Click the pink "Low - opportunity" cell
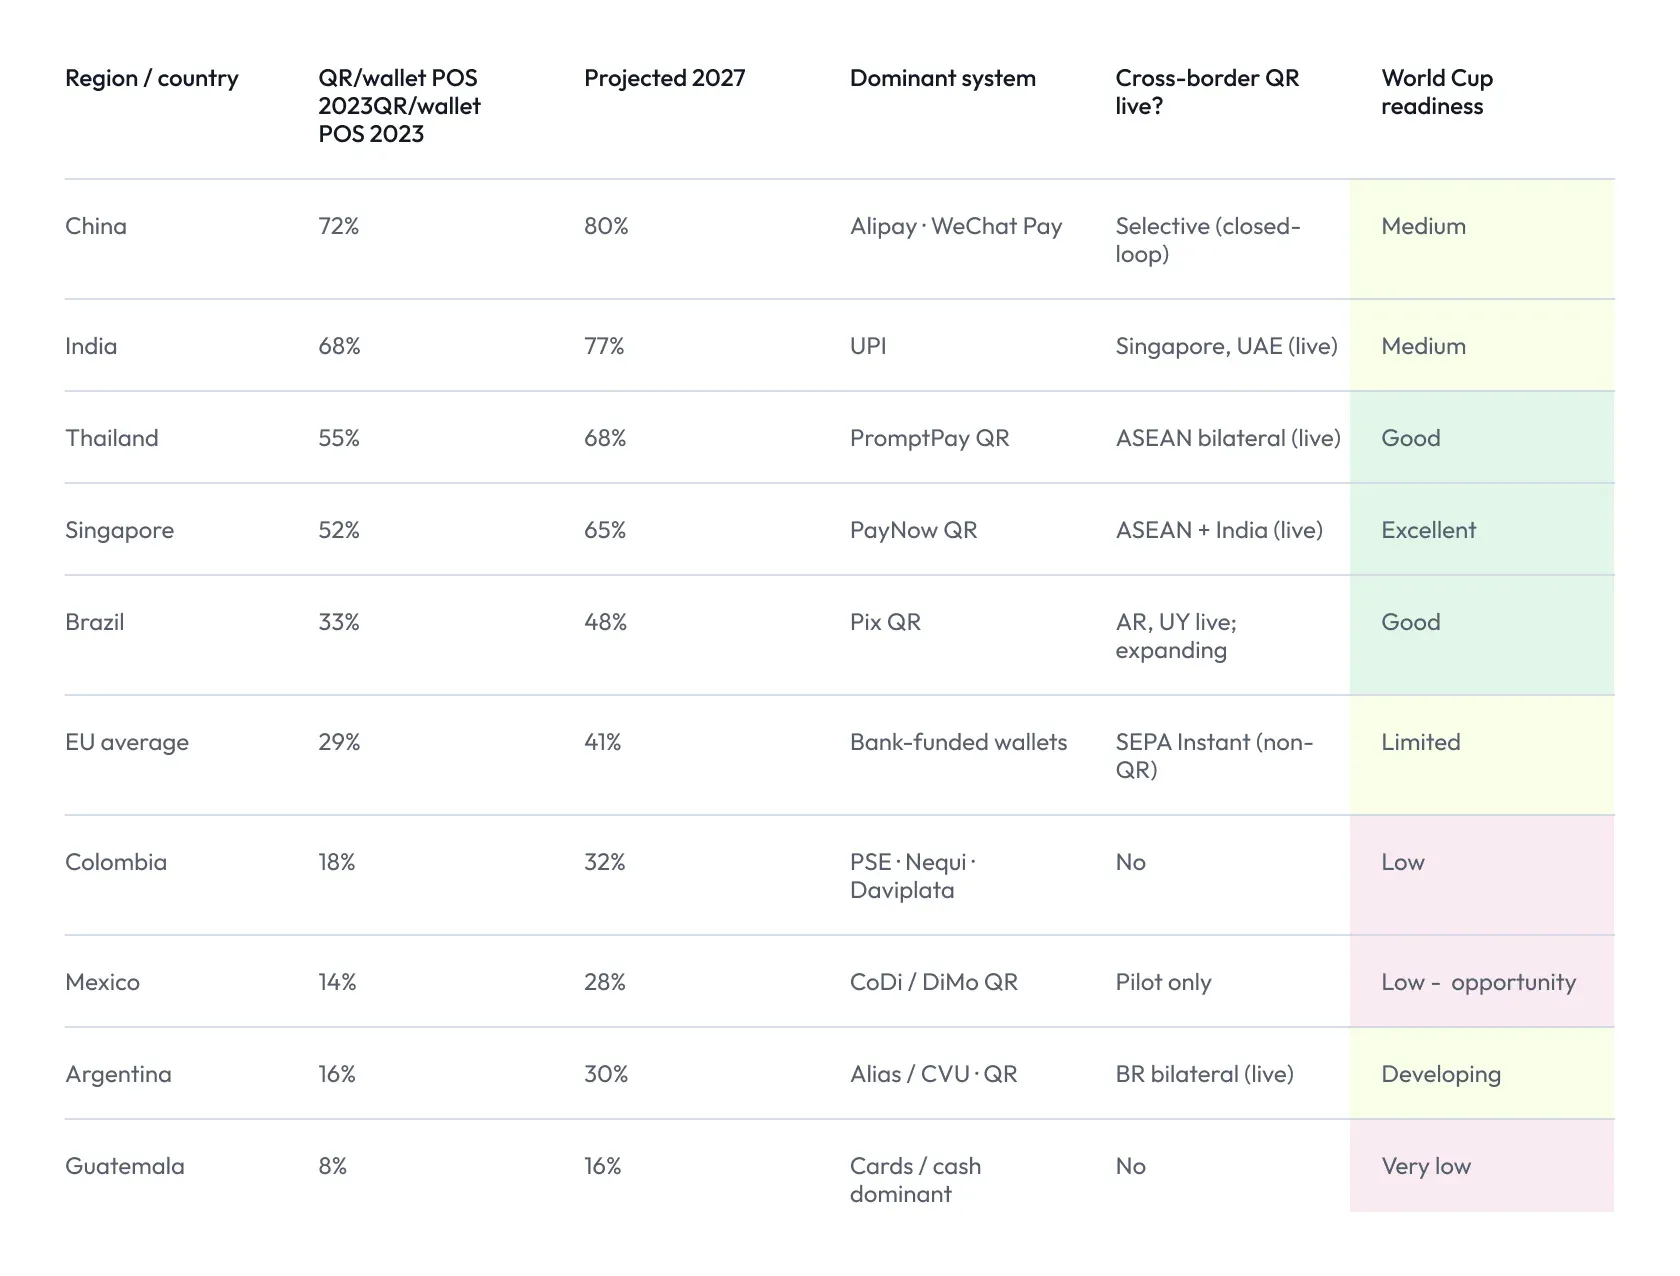 click(x=1478, y=982)
